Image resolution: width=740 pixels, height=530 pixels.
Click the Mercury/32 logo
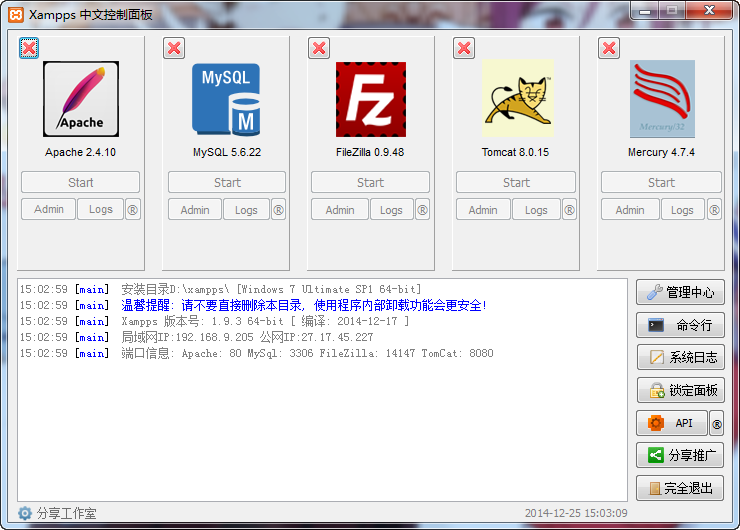click(662, 99)
